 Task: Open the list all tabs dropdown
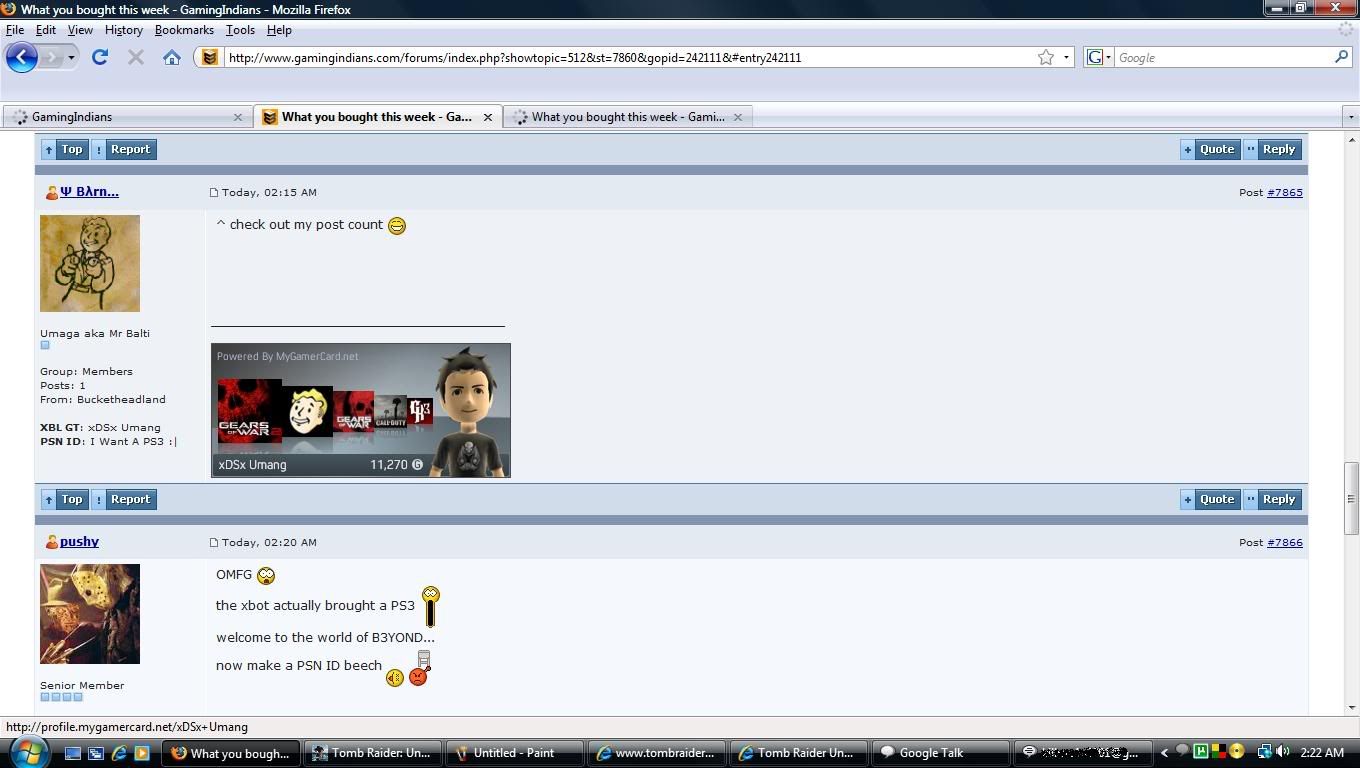click(1350, 117)
